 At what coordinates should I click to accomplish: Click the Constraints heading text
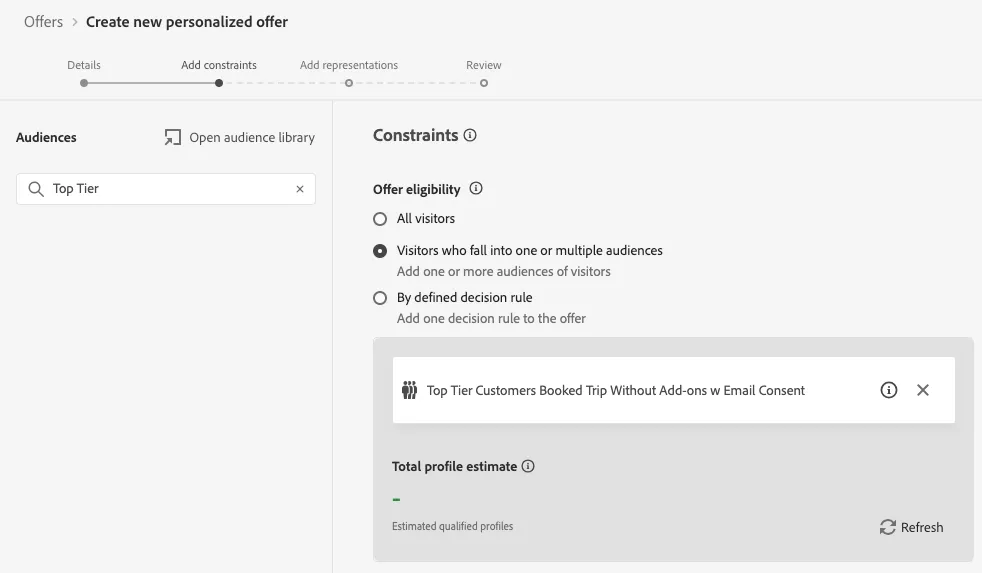point(415,135)
